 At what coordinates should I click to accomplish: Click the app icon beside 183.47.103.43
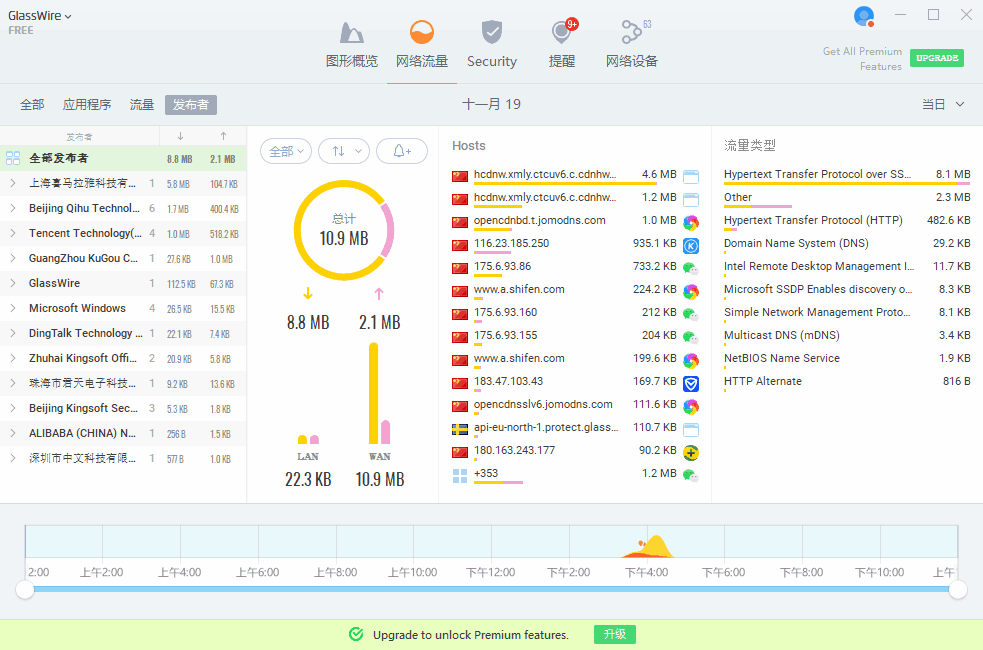(x=690, y=382)
